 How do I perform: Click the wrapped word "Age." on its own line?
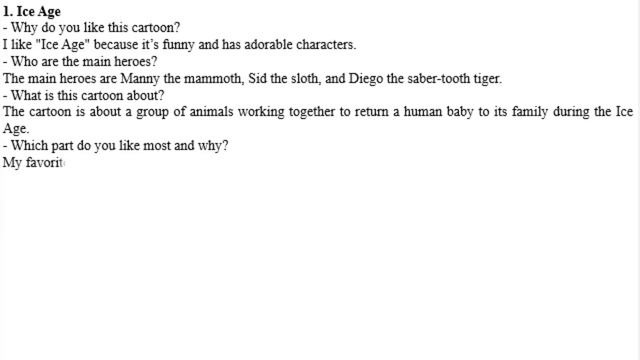coord(16,129)
